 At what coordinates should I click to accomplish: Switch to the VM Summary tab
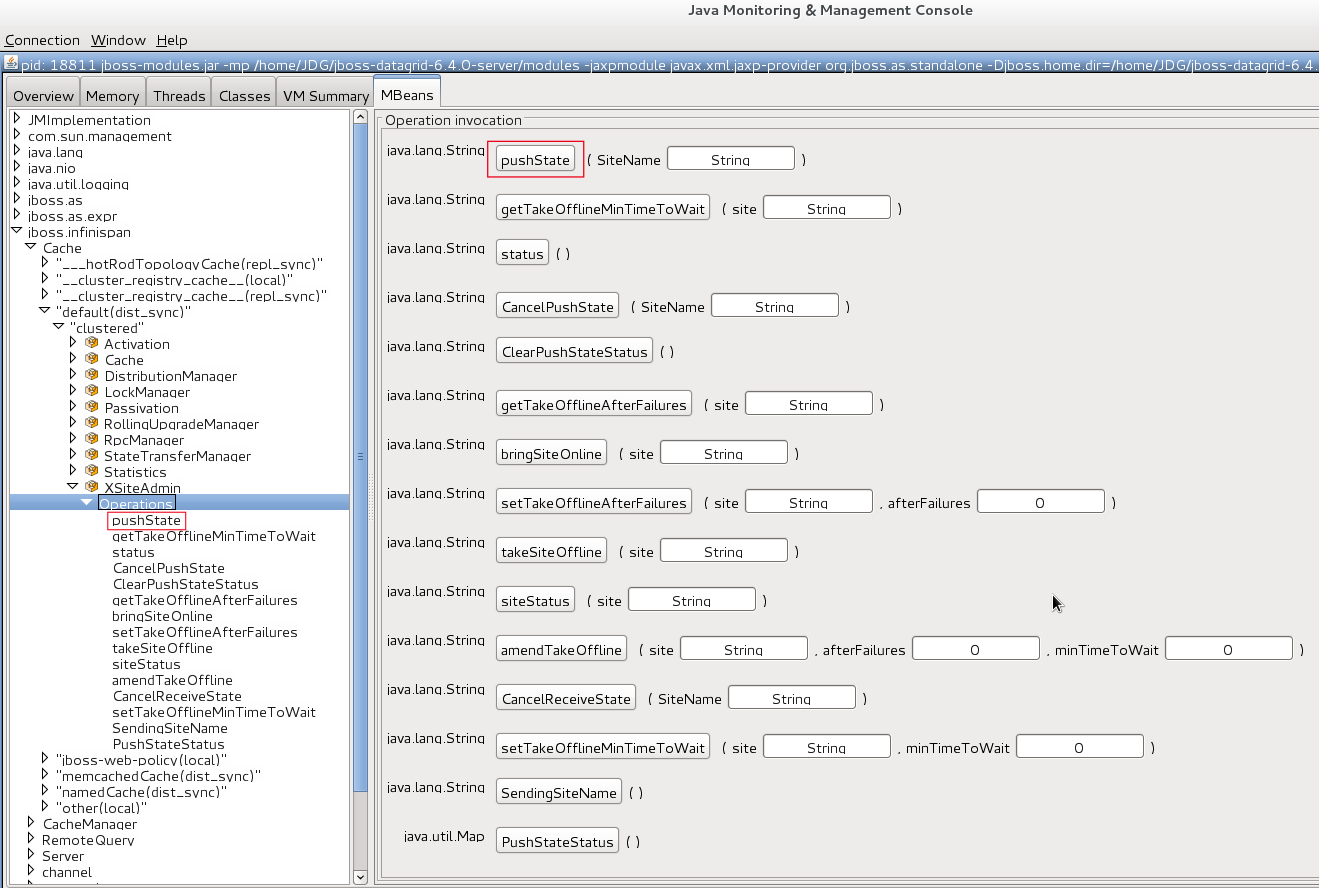click(x=326, y=96)
